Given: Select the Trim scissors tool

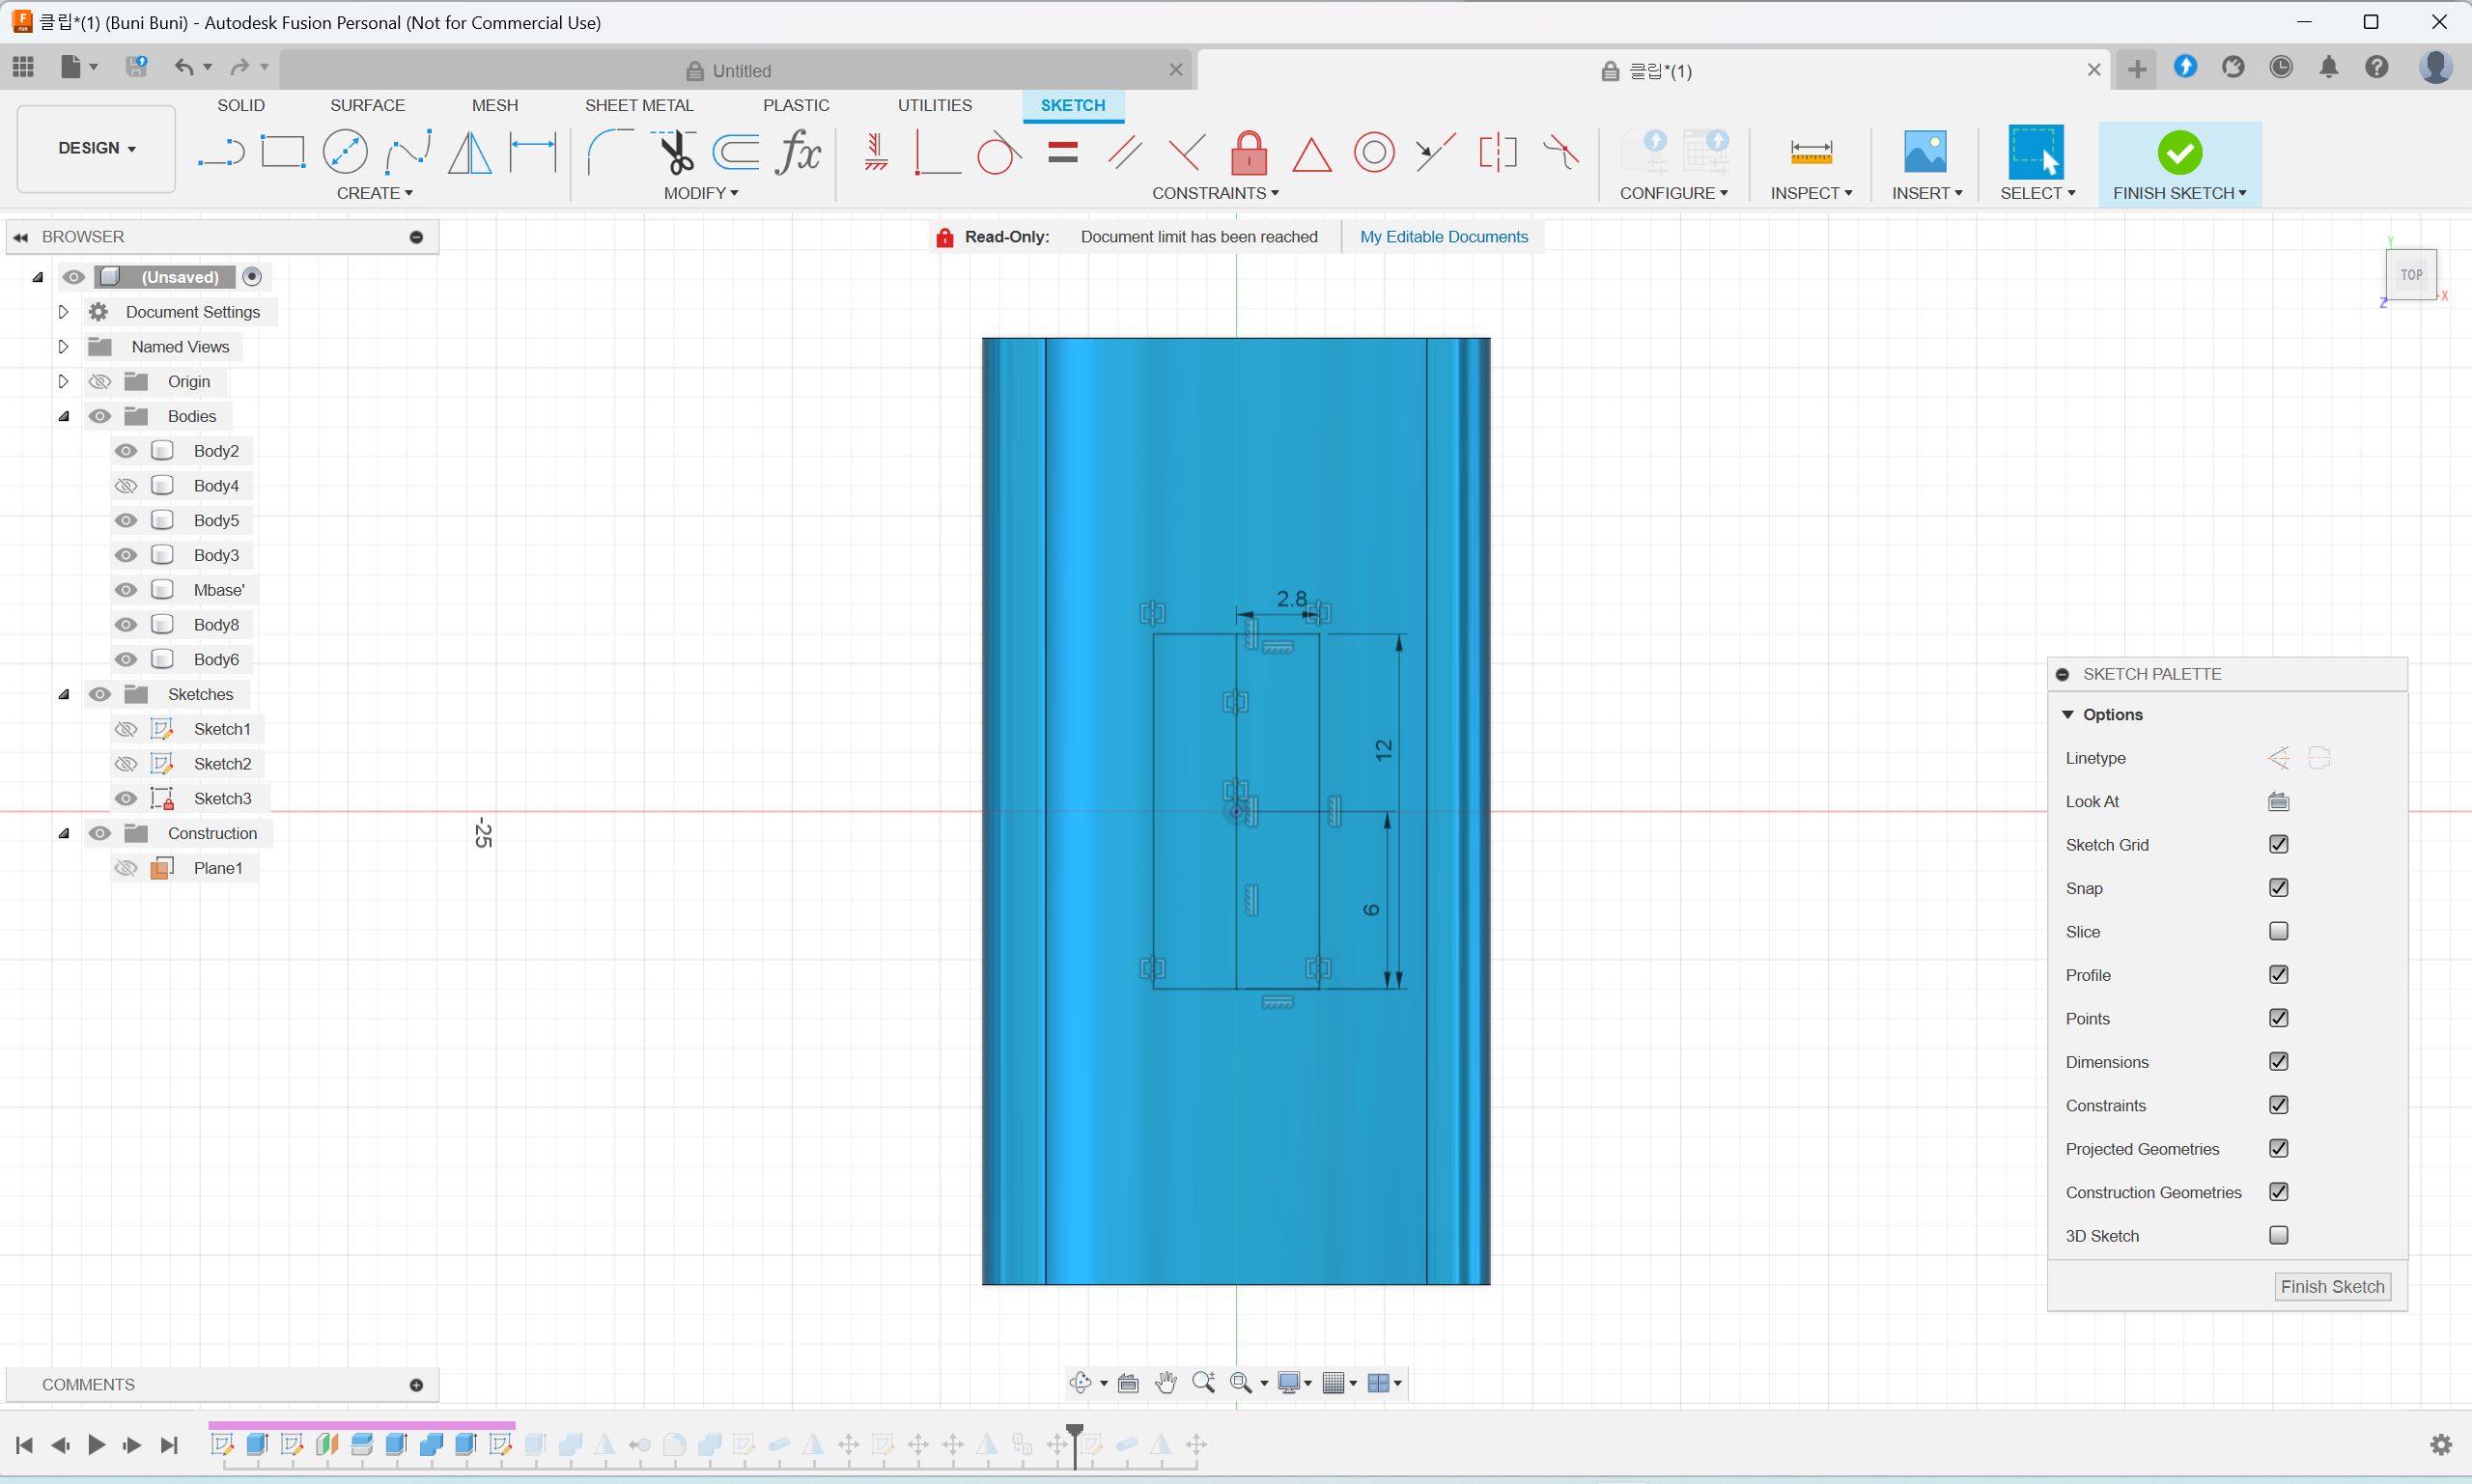Looking at the screenshot, I should pos(676,153).
